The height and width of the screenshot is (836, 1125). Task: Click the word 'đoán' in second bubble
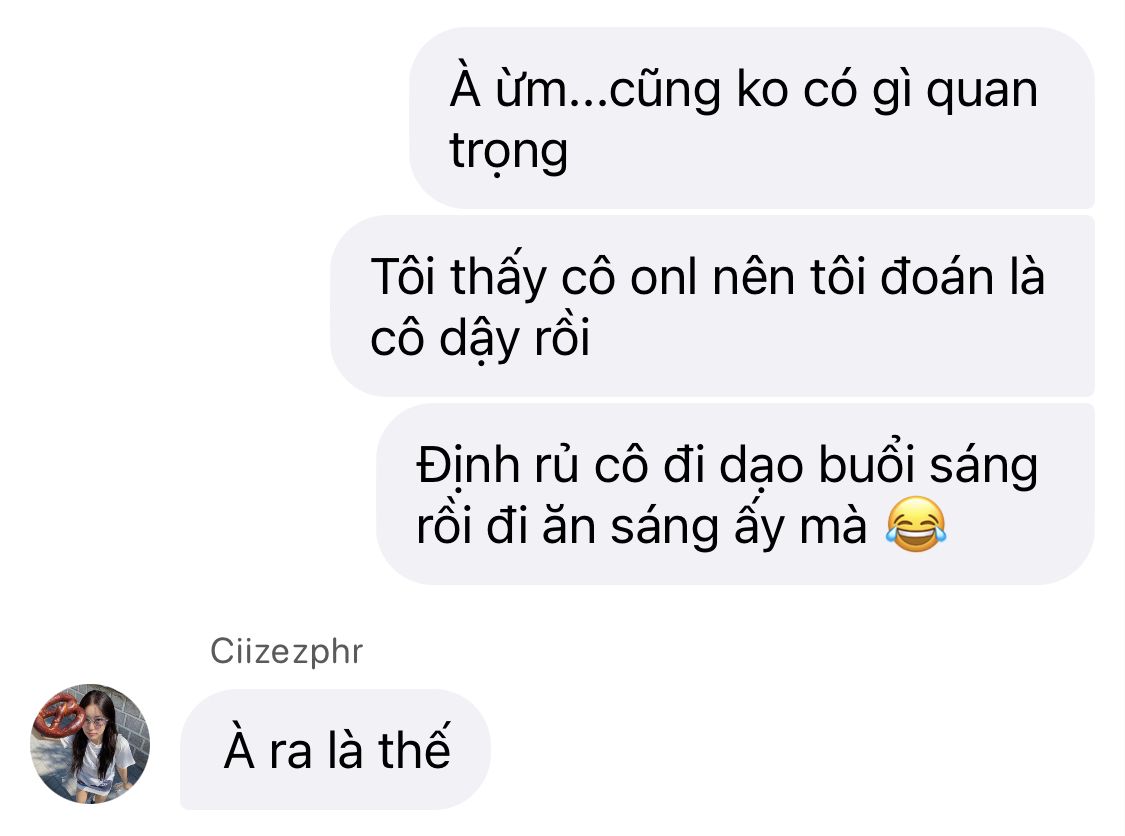(937, 277)
